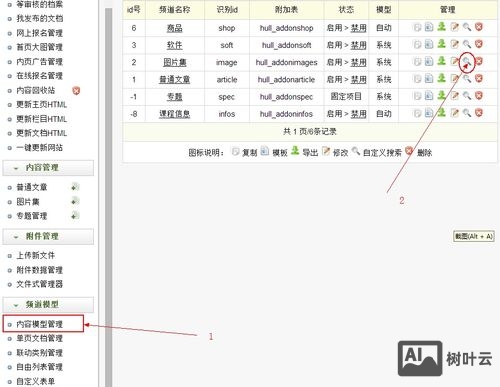Delete the 普通文章 channel model
The width and height of the screenshot is (500, 387).
pos(479,78)
